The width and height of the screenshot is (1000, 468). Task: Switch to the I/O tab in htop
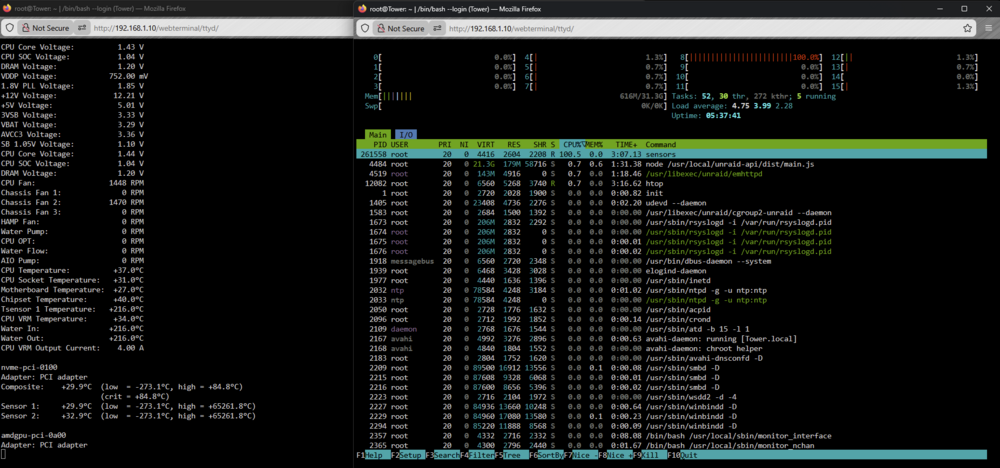pyautogui.click(x=406, y=135)
